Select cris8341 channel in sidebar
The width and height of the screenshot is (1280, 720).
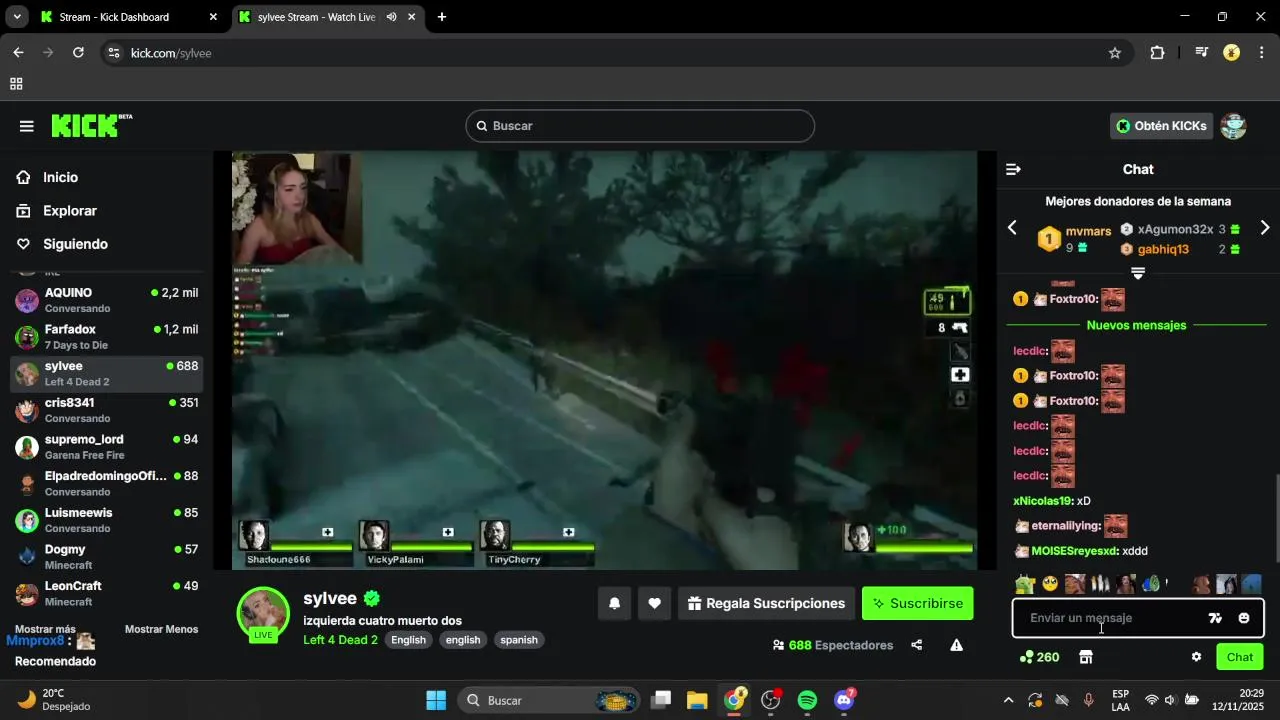tap(106, 410)
